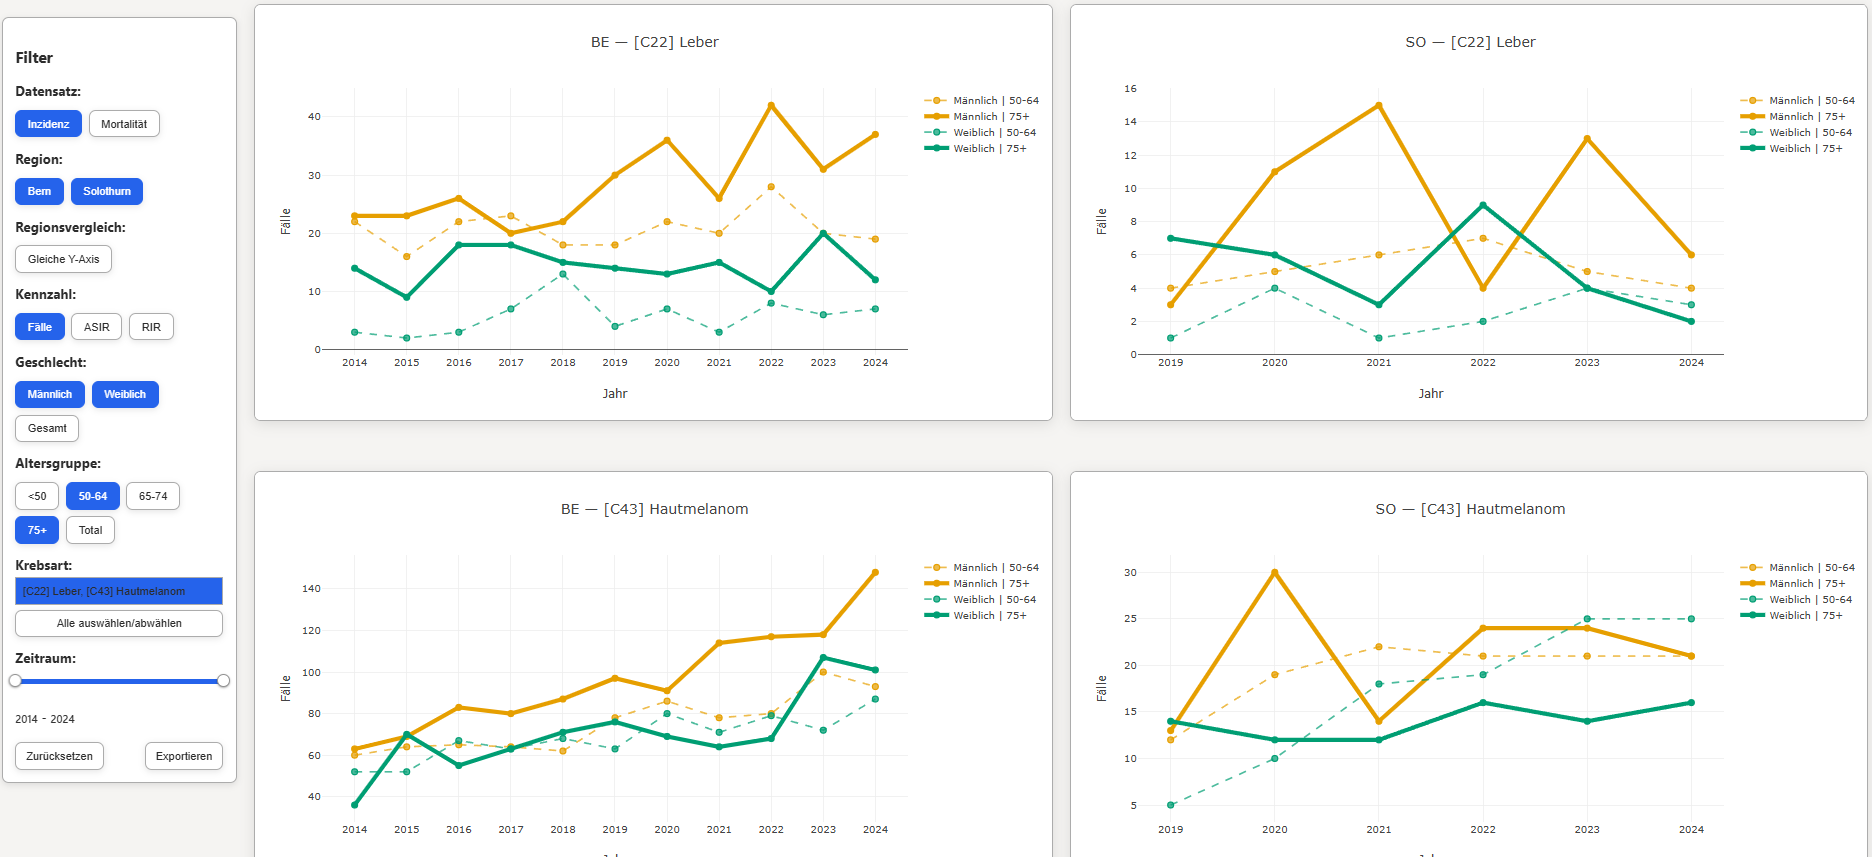Click the 2022 peak point in BE Leber chart
This screenshot has height=857, width=1872.
pos(771,105)
